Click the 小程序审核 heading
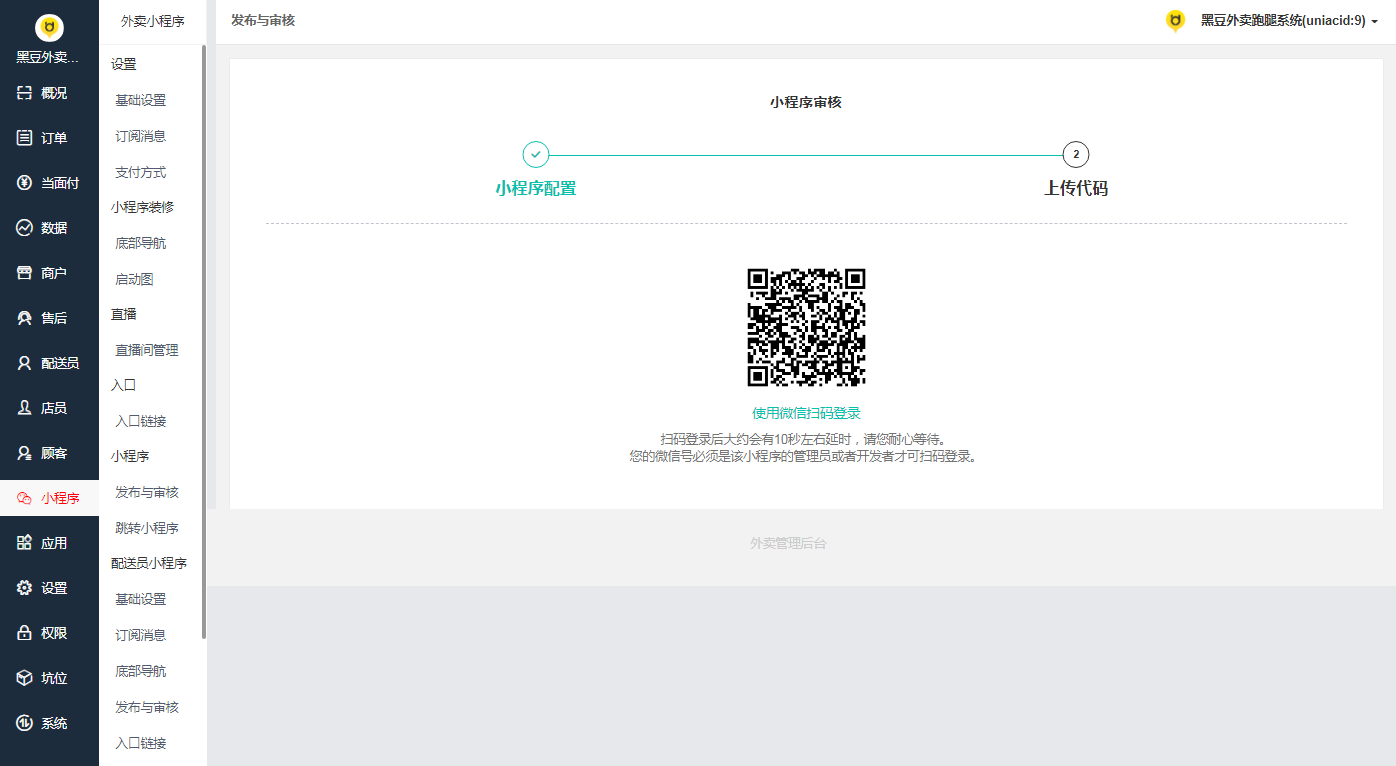Viewport: 1396px width, 766px height. point(806,102)
